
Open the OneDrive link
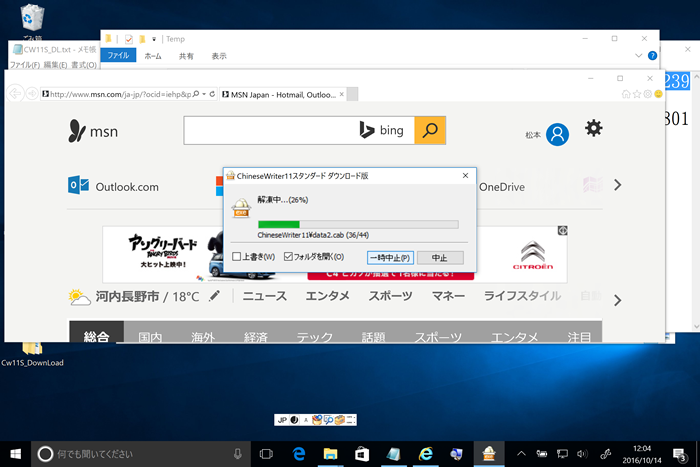click(x=502, y=187)
